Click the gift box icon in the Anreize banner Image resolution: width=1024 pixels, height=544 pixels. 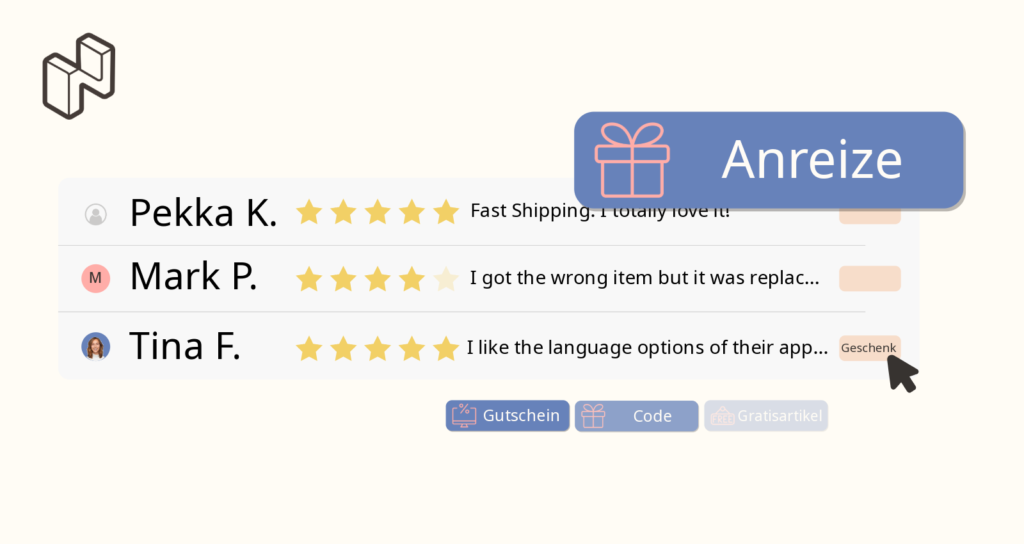click(x=632, y=159)
